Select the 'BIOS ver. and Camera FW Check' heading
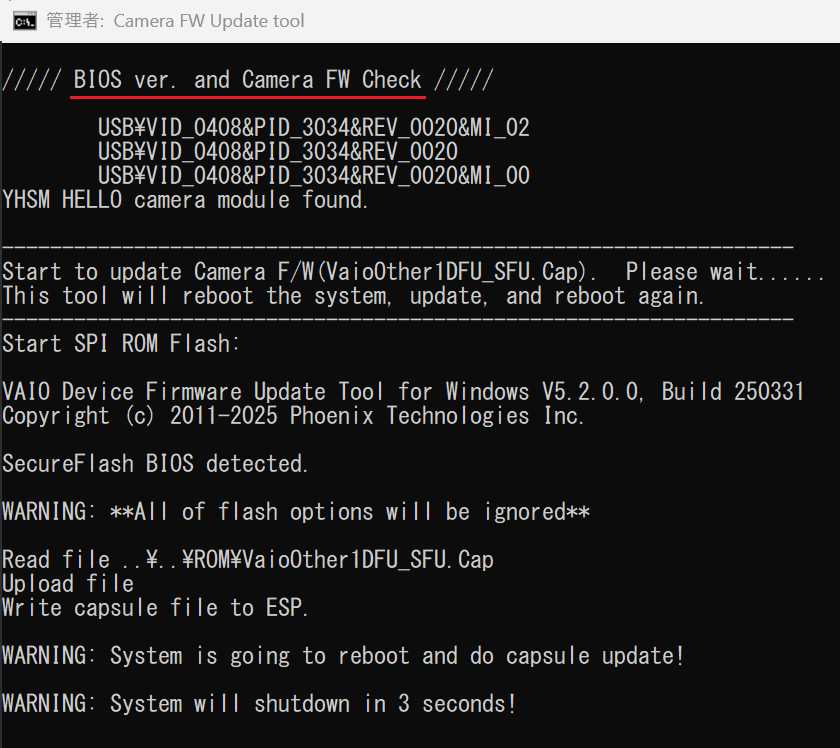 click(x=248, y=80)
